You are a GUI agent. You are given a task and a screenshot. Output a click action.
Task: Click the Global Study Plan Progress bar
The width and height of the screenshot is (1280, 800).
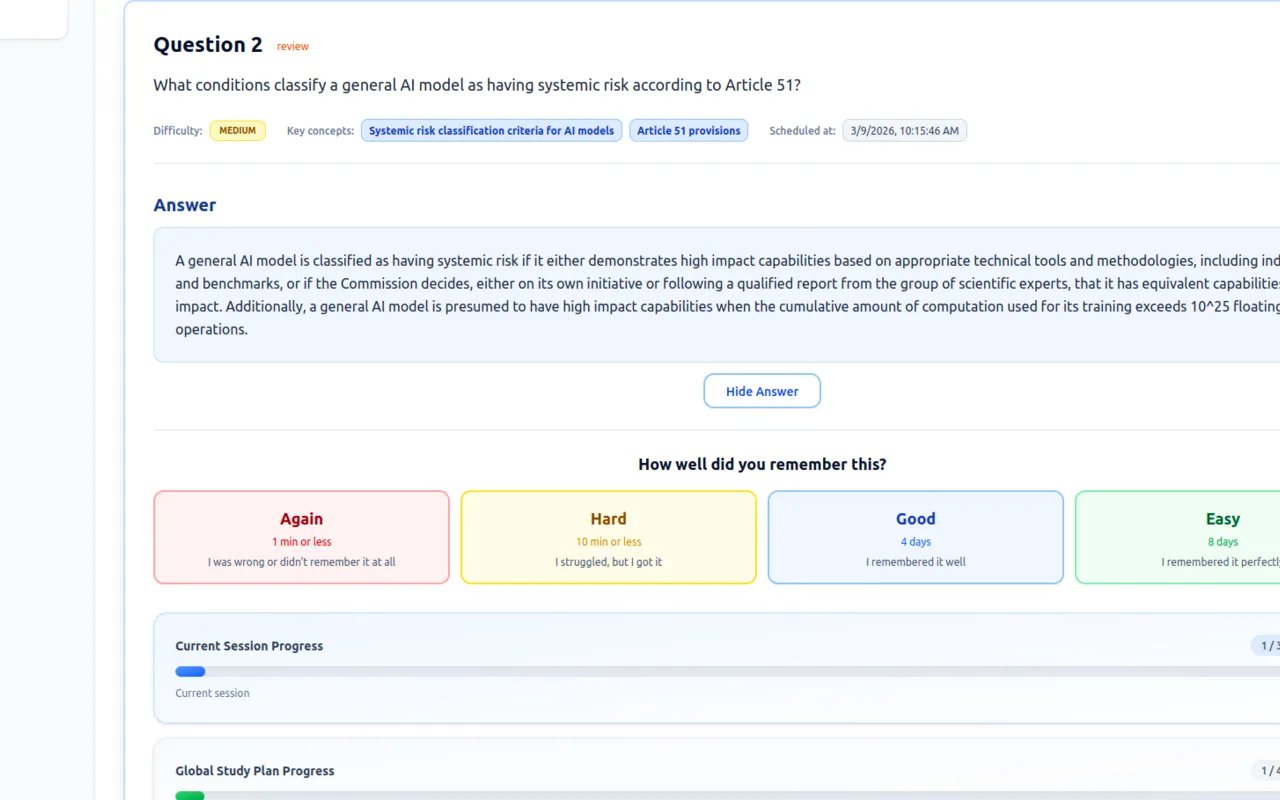[x=700, y=796]
